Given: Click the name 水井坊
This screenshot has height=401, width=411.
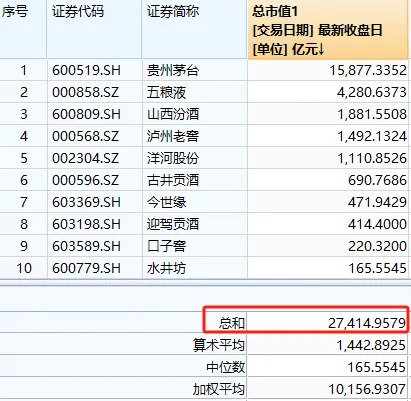Looking at the screenshot, I should coord(166,268).
